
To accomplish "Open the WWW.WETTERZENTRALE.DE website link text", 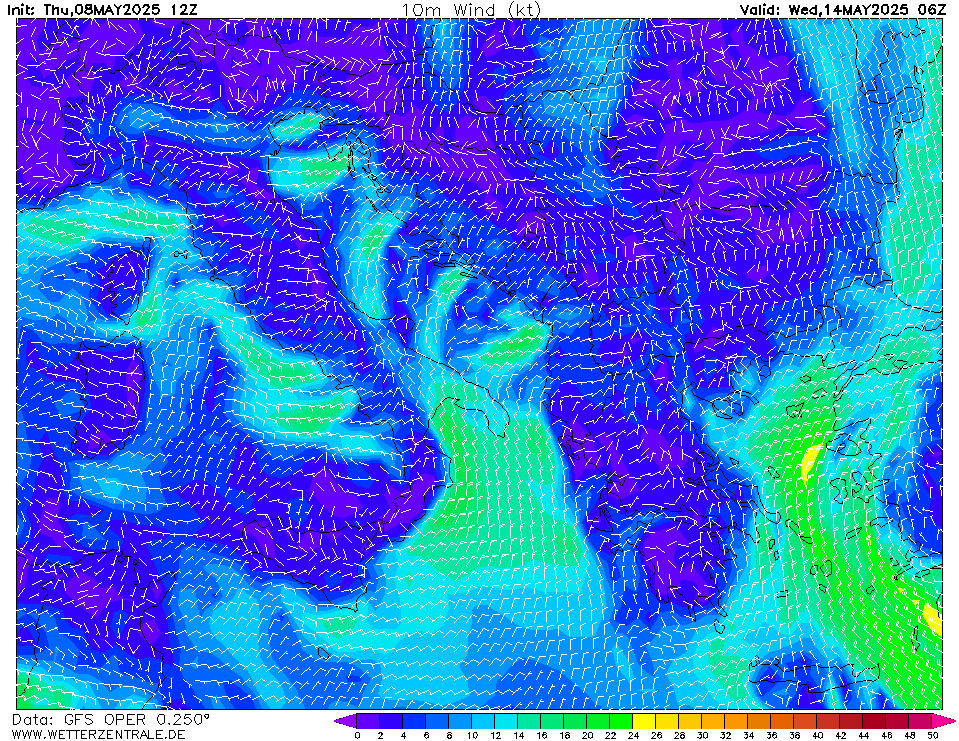I will pyautogui.click(x=98, y=734).
